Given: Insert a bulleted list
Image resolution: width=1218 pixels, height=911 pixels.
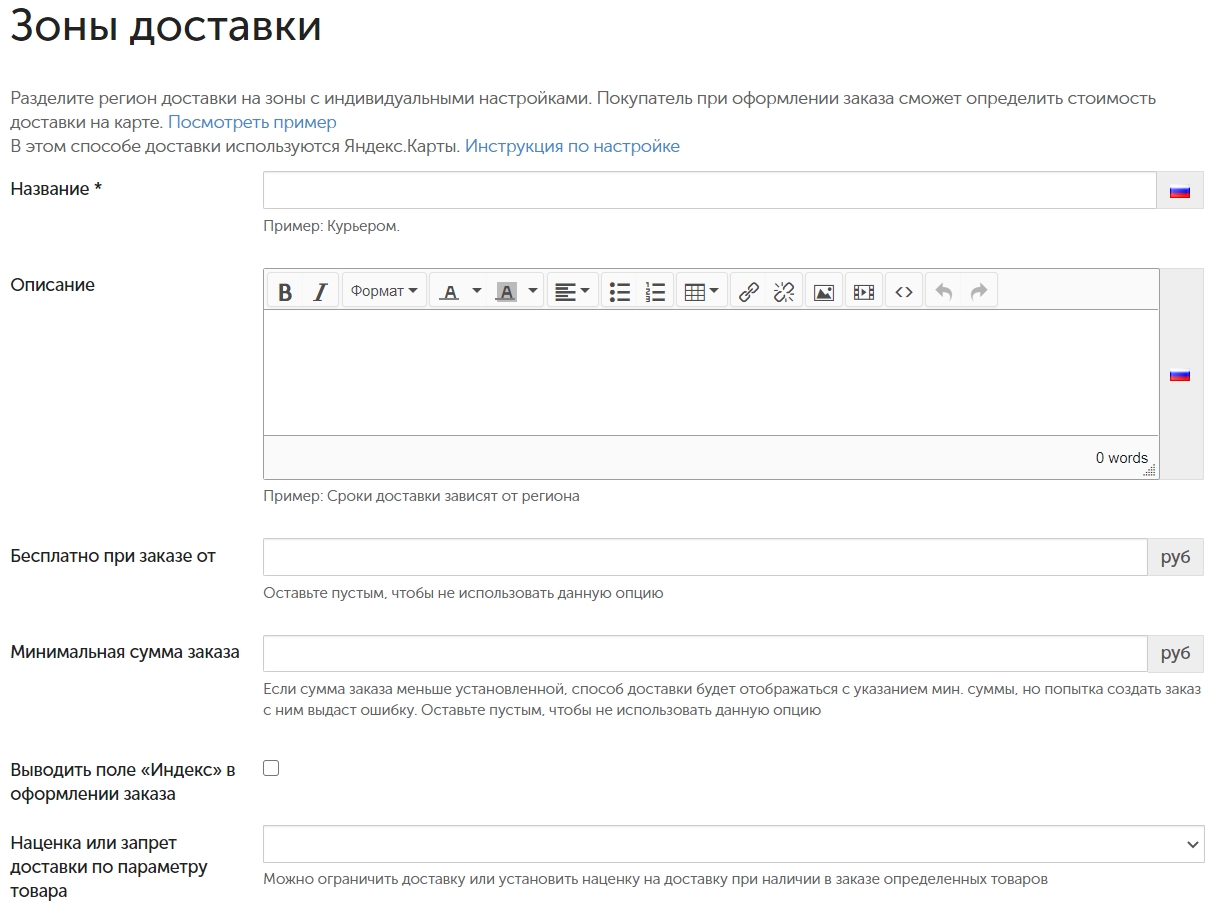Looking at the screenshot, I should pos(620,292).
